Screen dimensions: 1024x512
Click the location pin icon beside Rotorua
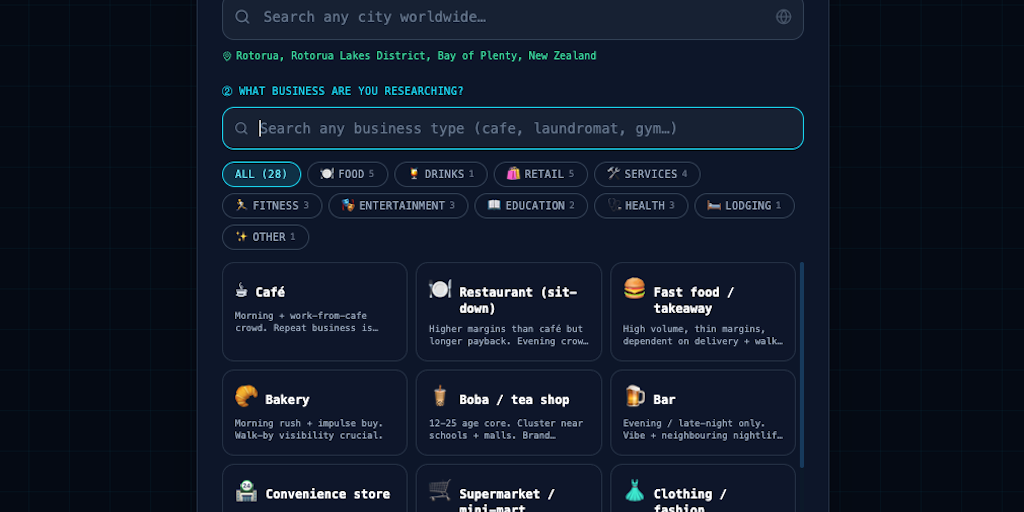pos(227,56)
